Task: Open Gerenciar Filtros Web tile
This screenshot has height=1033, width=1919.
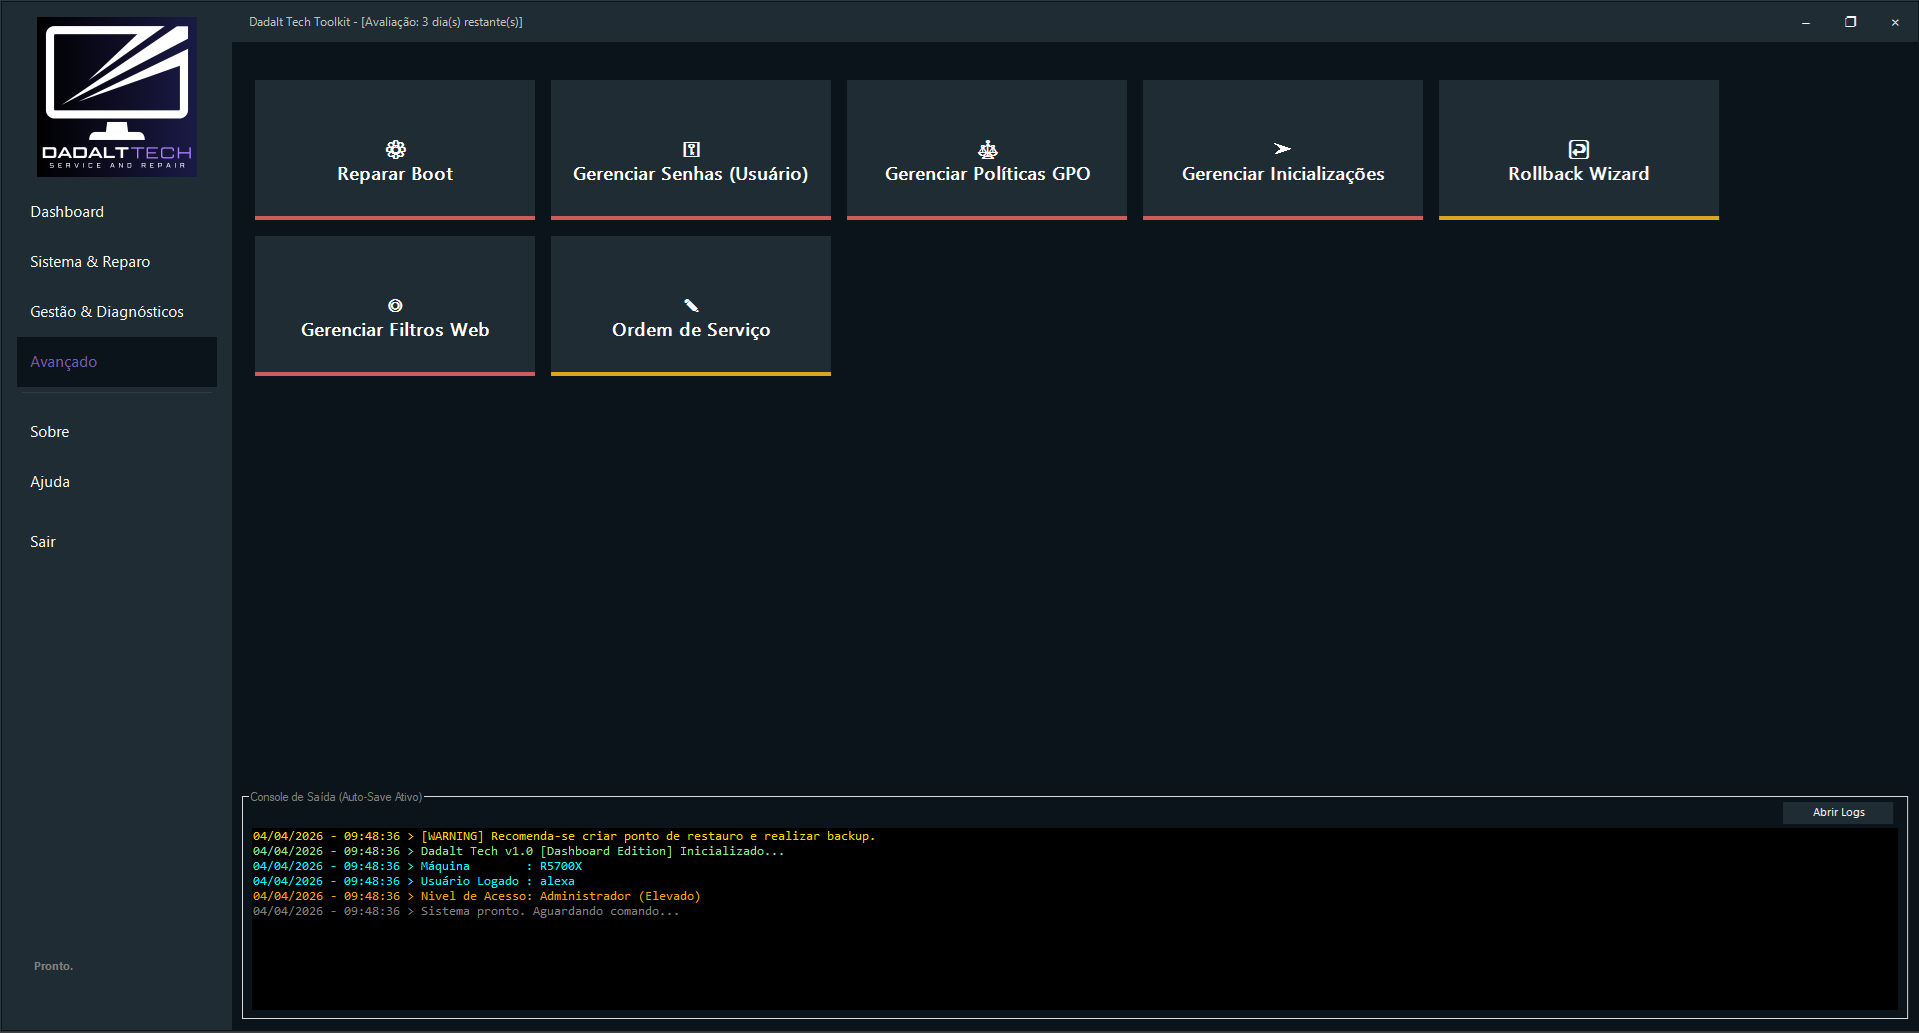Action: coord(395,306)
